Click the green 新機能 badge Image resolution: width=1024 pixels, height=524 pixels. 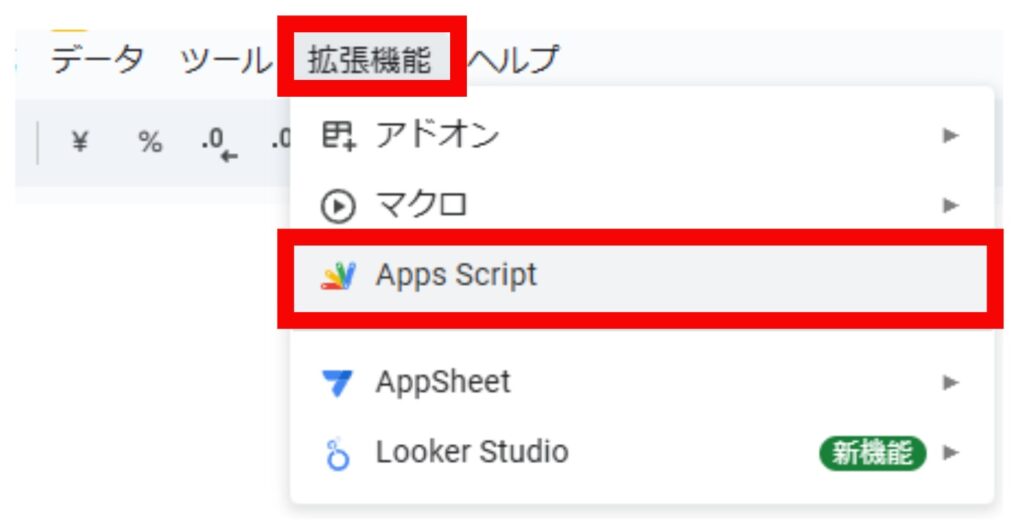872,453
